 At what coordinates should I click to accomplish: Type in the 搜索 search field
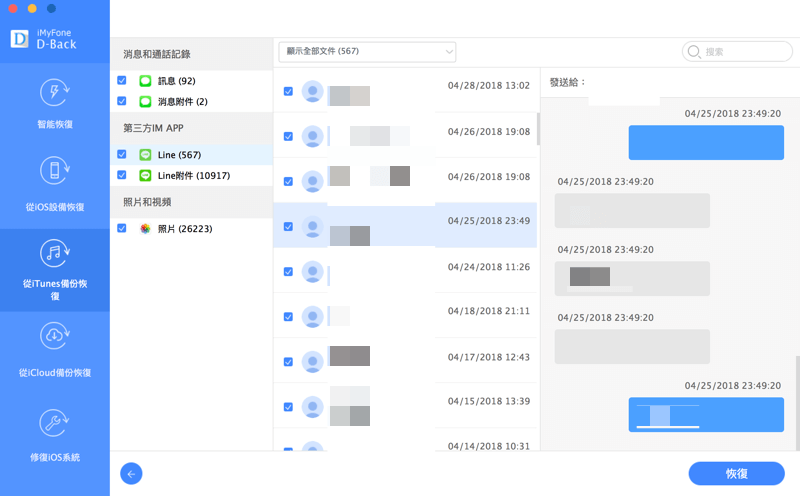pyautogui.click(x=740, y=51)
